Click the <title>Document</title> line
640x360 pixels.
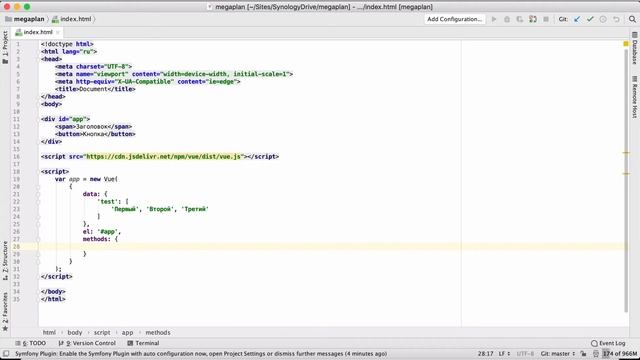pos(95,89)
